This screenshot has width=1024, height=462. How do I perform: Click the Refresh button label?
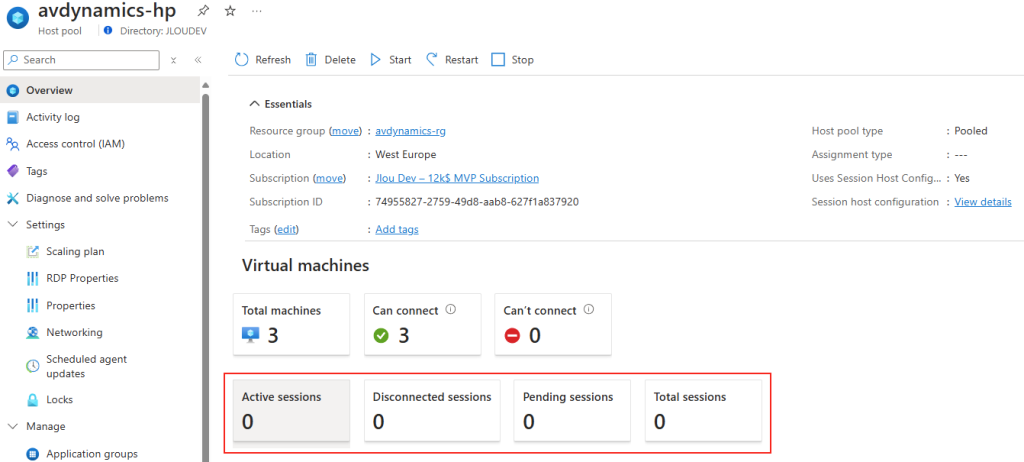tap(273, 60)
